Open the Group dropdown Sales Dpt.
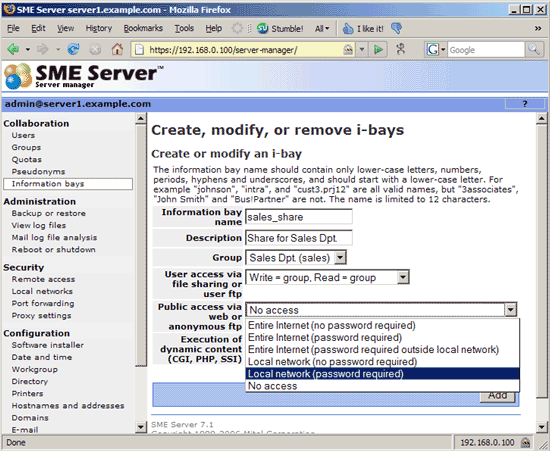Screen dimensions: 550x451 339,258
